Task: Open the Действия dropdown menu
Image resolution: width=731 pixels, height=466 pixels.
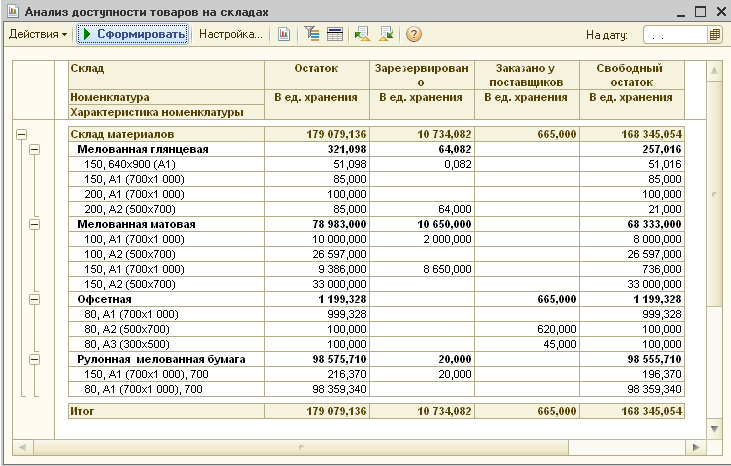Action: coord(37,34)
